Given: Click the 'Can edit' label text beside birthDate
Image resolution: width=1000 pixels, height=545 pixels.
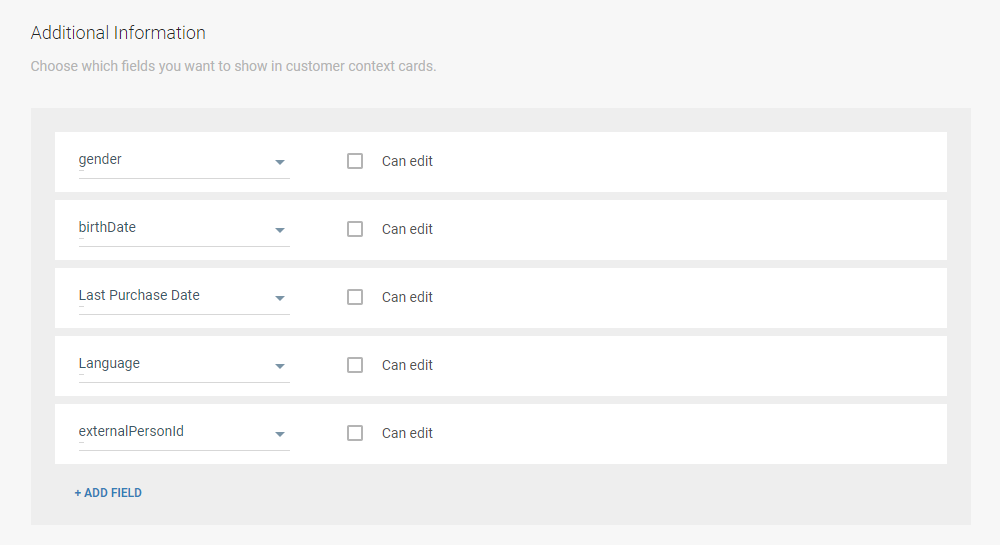Looking at the screenshot, I should click(407, 229).
